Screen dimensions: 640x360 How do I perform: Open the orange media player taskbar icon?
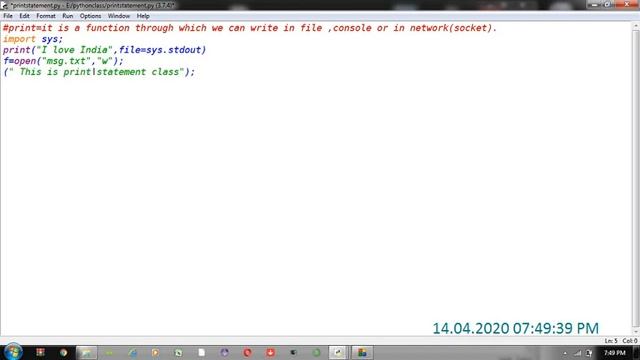[156, 353]
